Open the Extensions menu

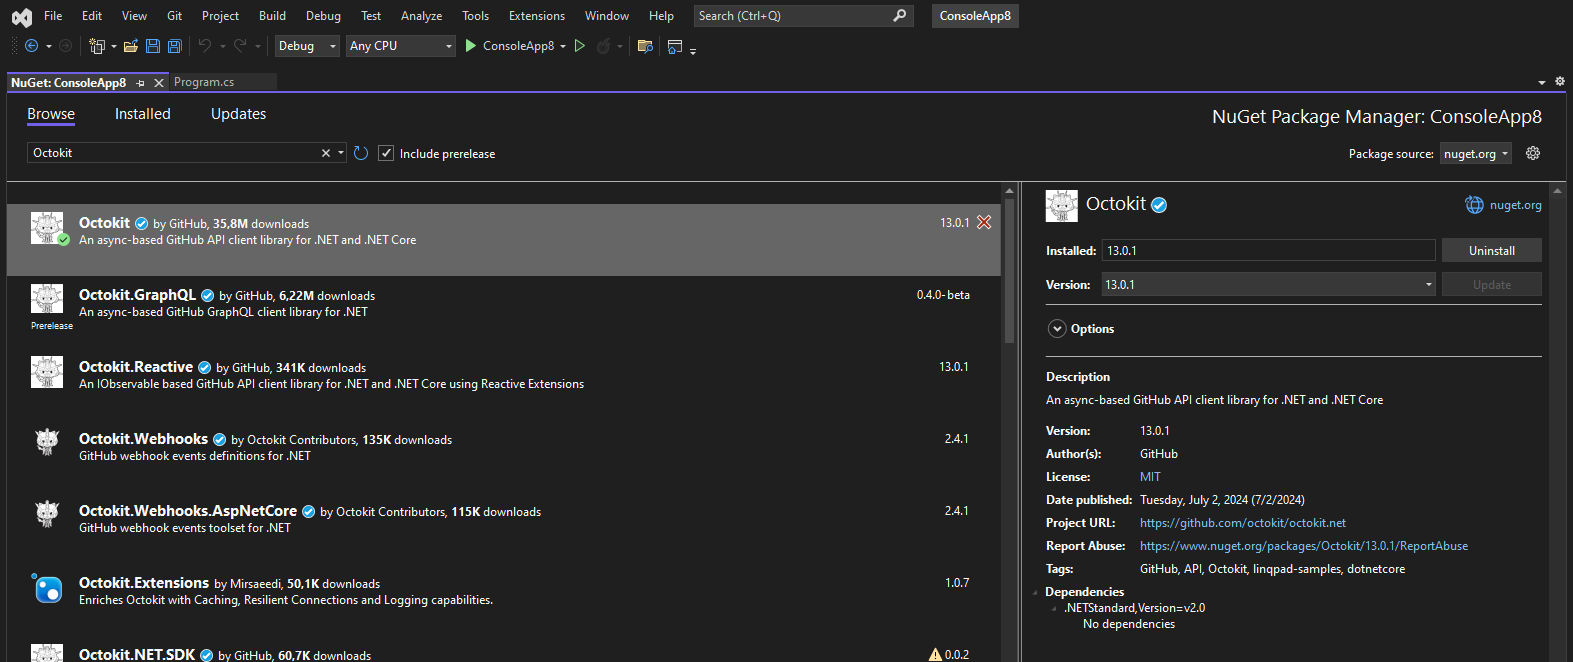pyautogui.click(x=537, y=16)
